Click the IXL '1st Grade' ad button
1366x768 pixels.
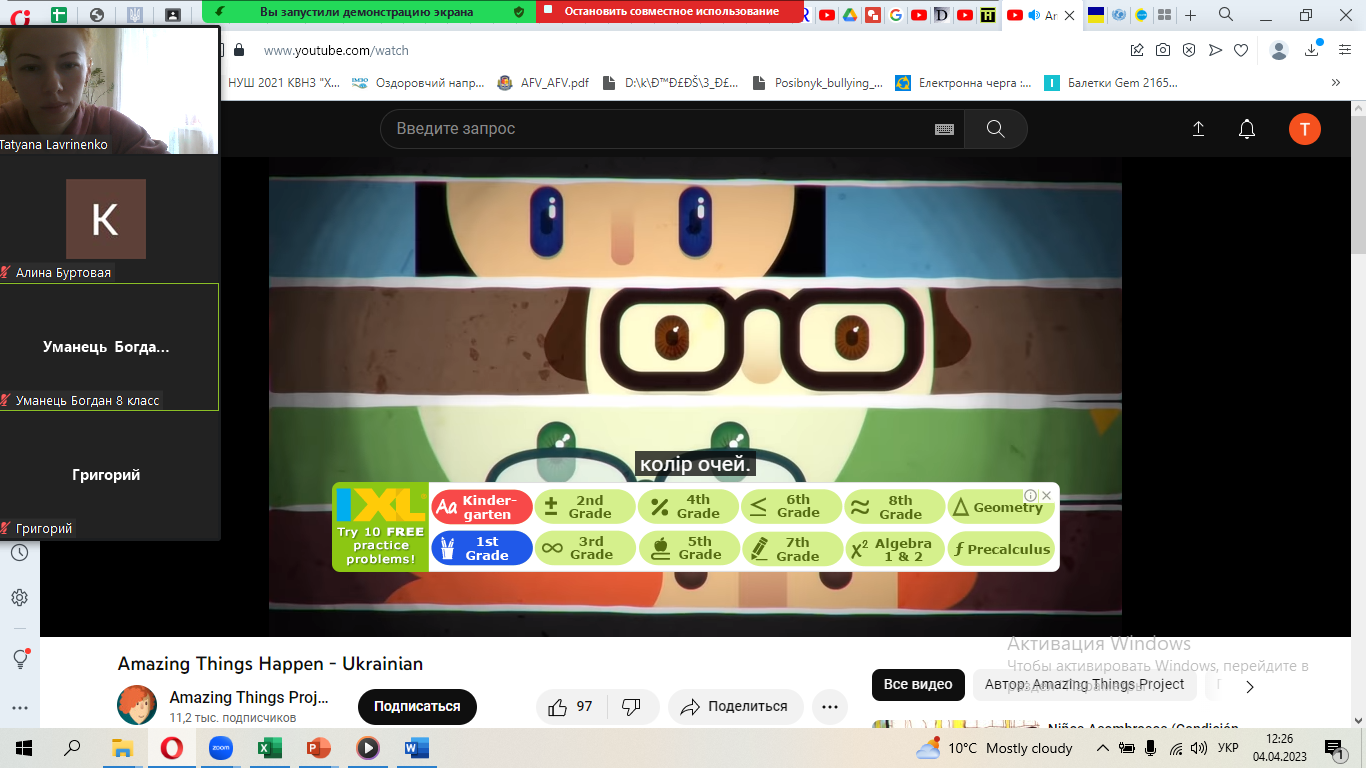[482, 549]
